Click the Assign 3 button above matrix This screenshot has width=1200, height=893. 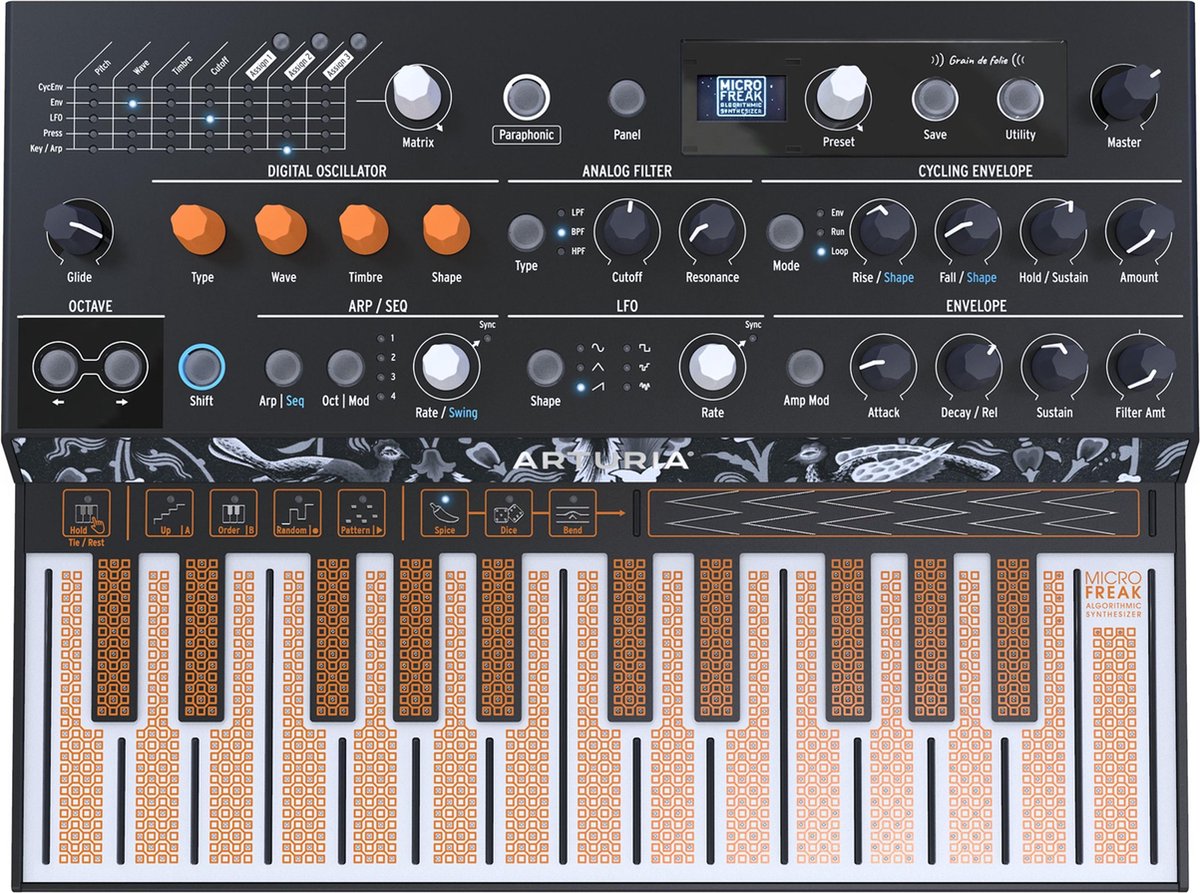pyautogui.click(x=358, y=41)
